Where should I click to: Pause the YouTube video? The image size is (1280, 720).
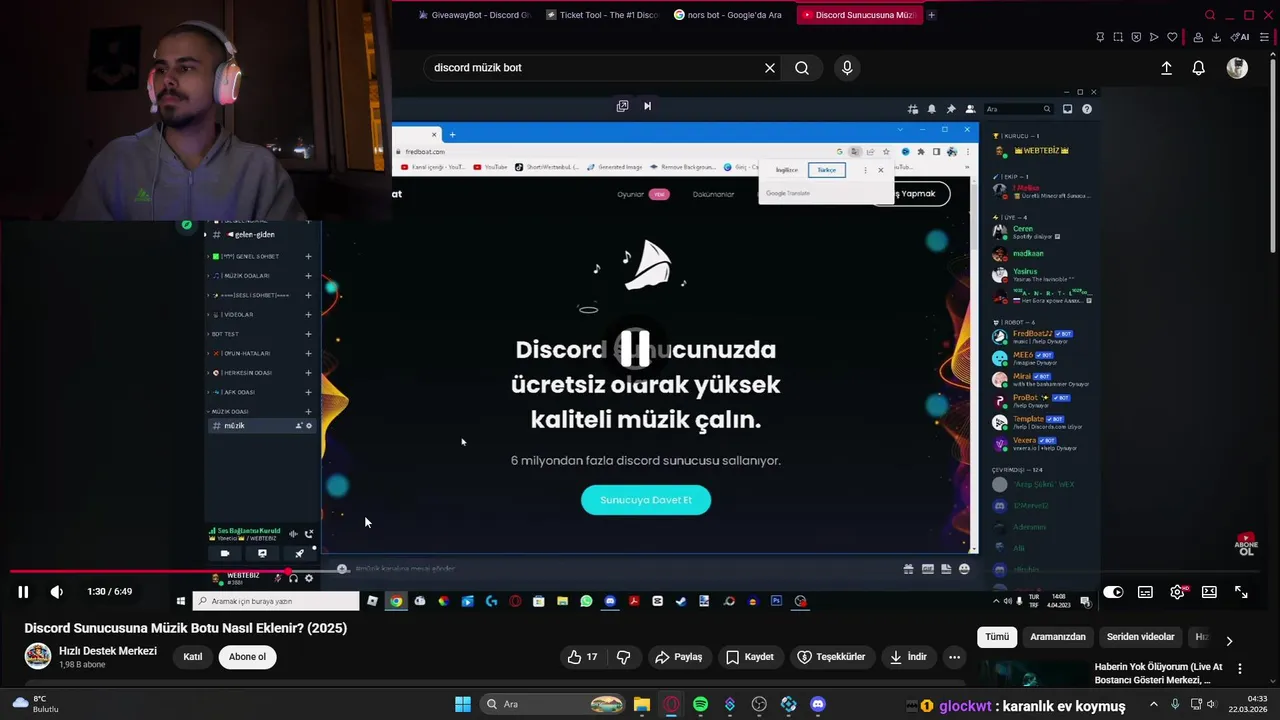pos(23,592)
